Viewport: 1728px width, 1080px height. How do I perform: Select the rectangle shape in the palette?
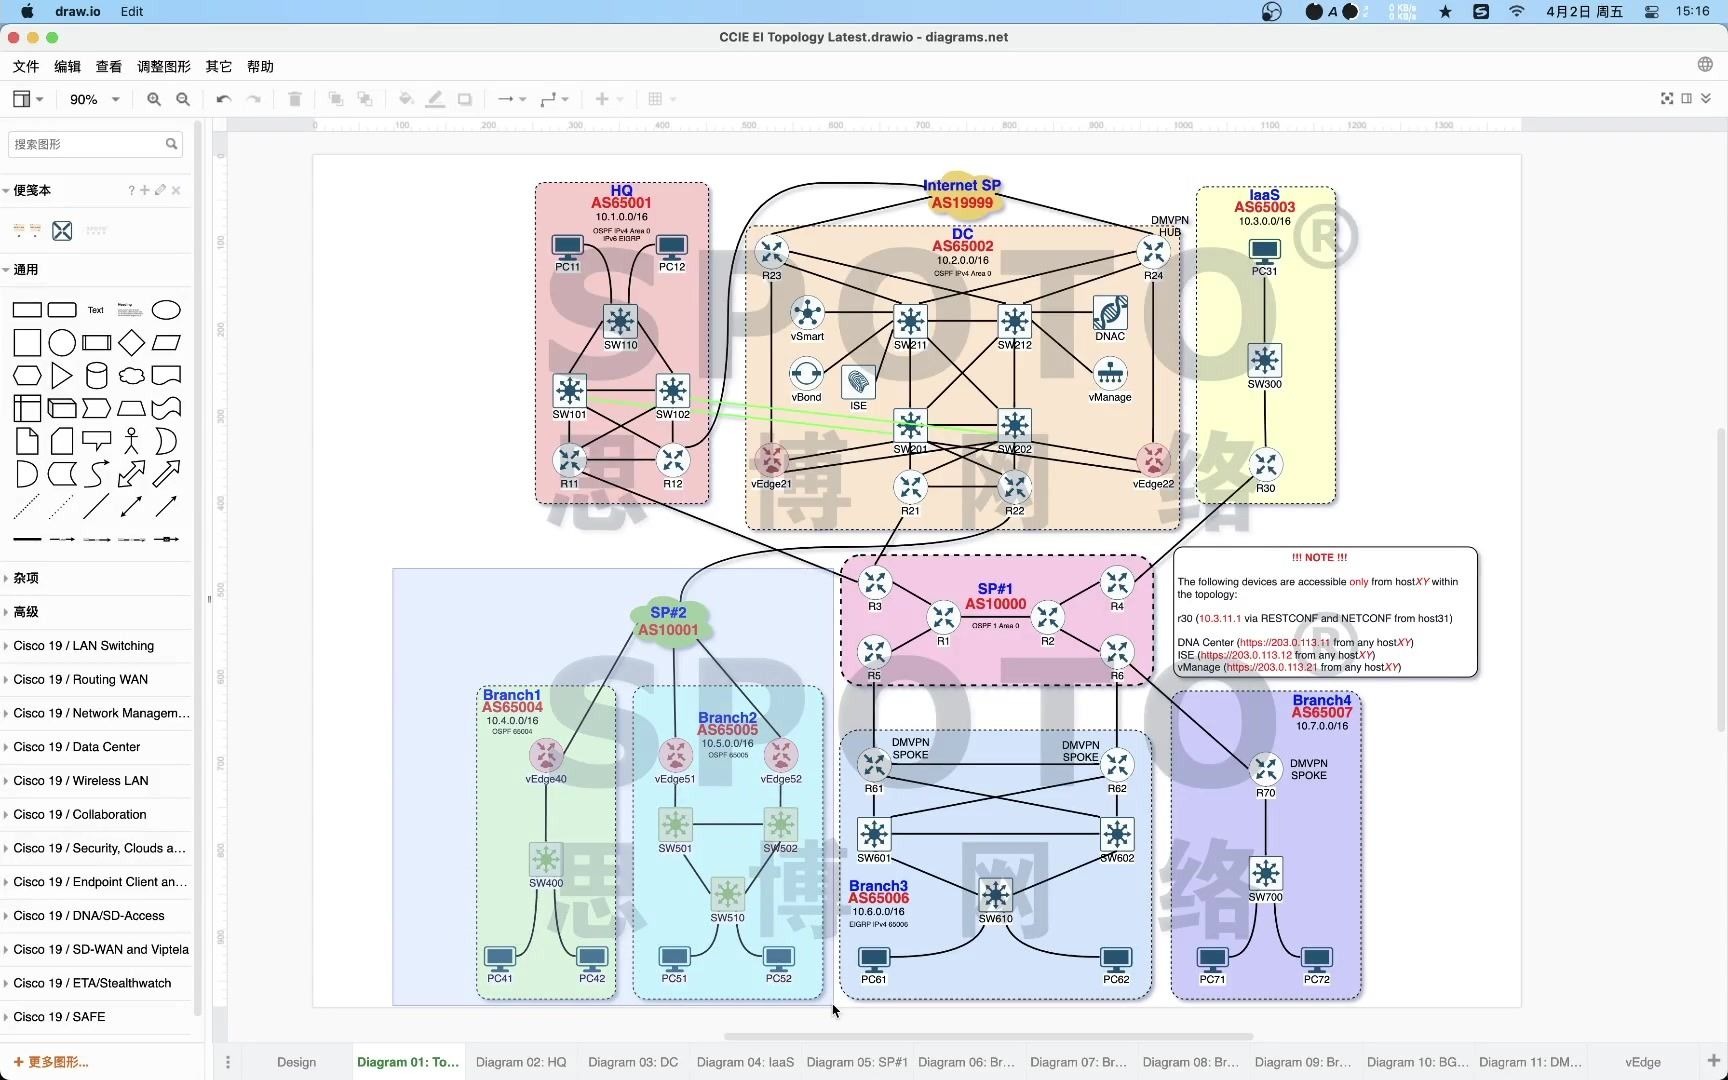(x=27, y=310)
